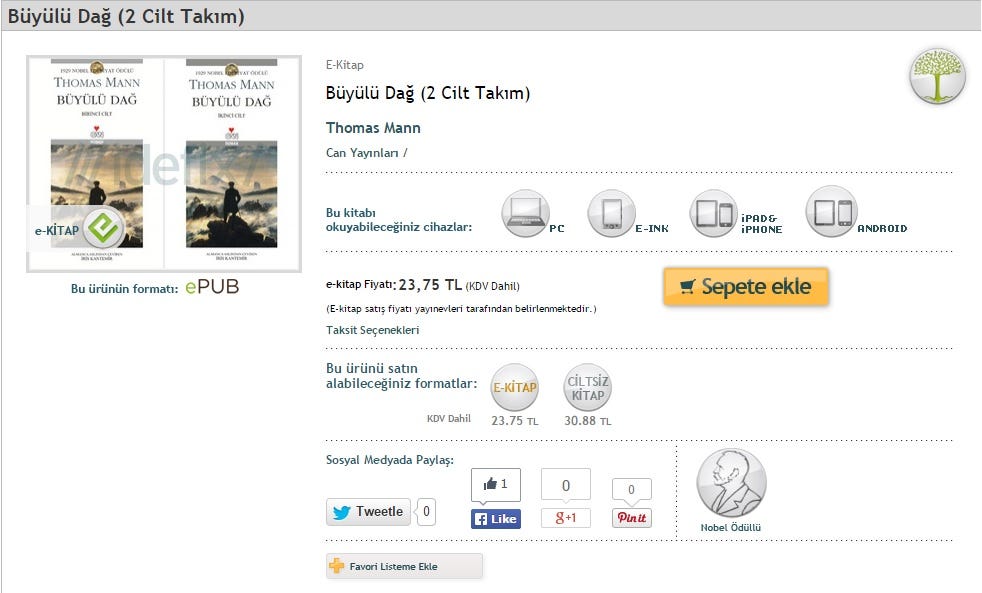982x593 pixels.
Task: Click the ePUB format logo
Action: pyautogui.click(x=212, y=287)
